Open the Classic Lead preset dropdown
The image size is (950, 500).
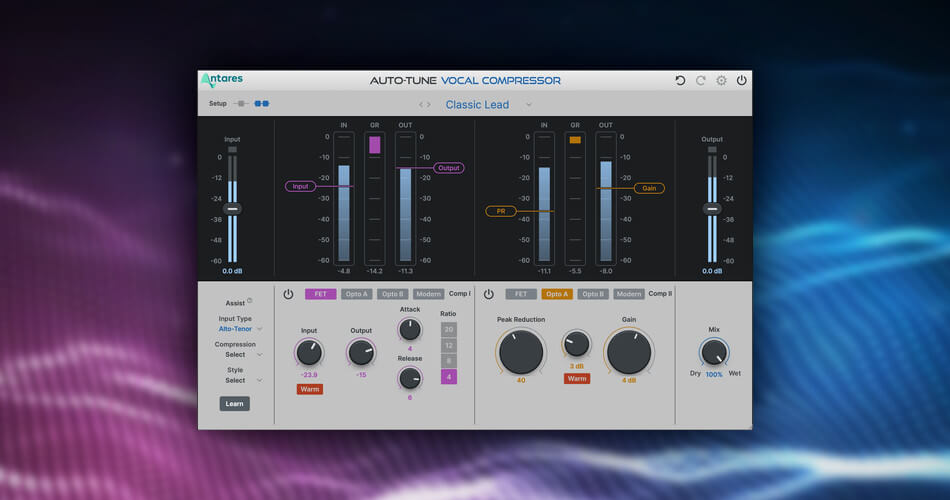click(477, 105)
